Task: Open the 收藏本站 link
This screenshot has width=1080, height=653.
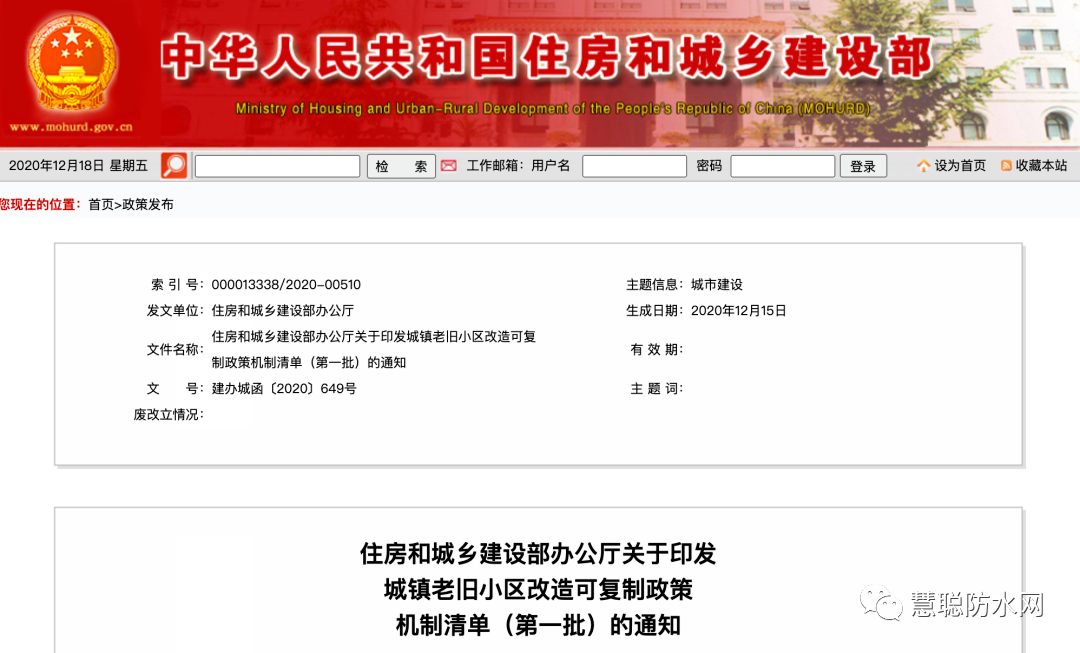Action: (1041, 166)
